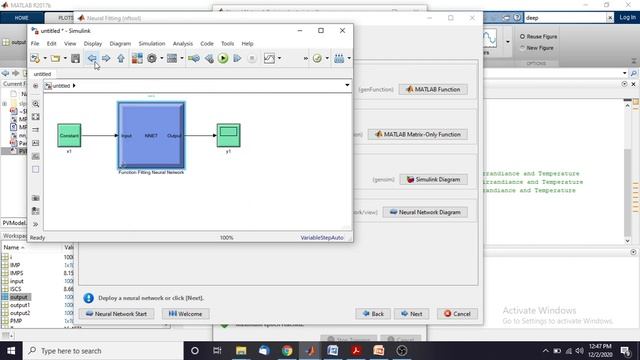Switch to the MATLAB HOME tab
640x360 pixels.
[x=22, y=18]
